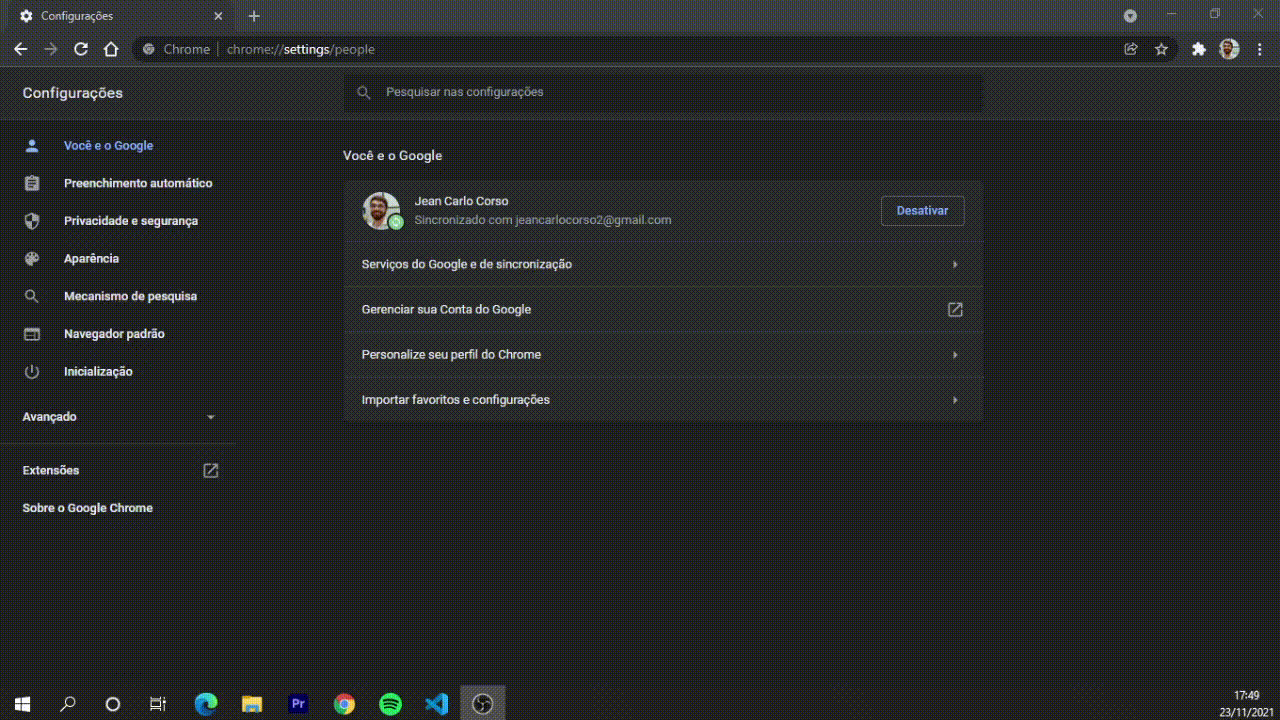The image size is (1280, 720).
Task: Select Você e o Google in sidebar
Action: [x=108, y=146]
